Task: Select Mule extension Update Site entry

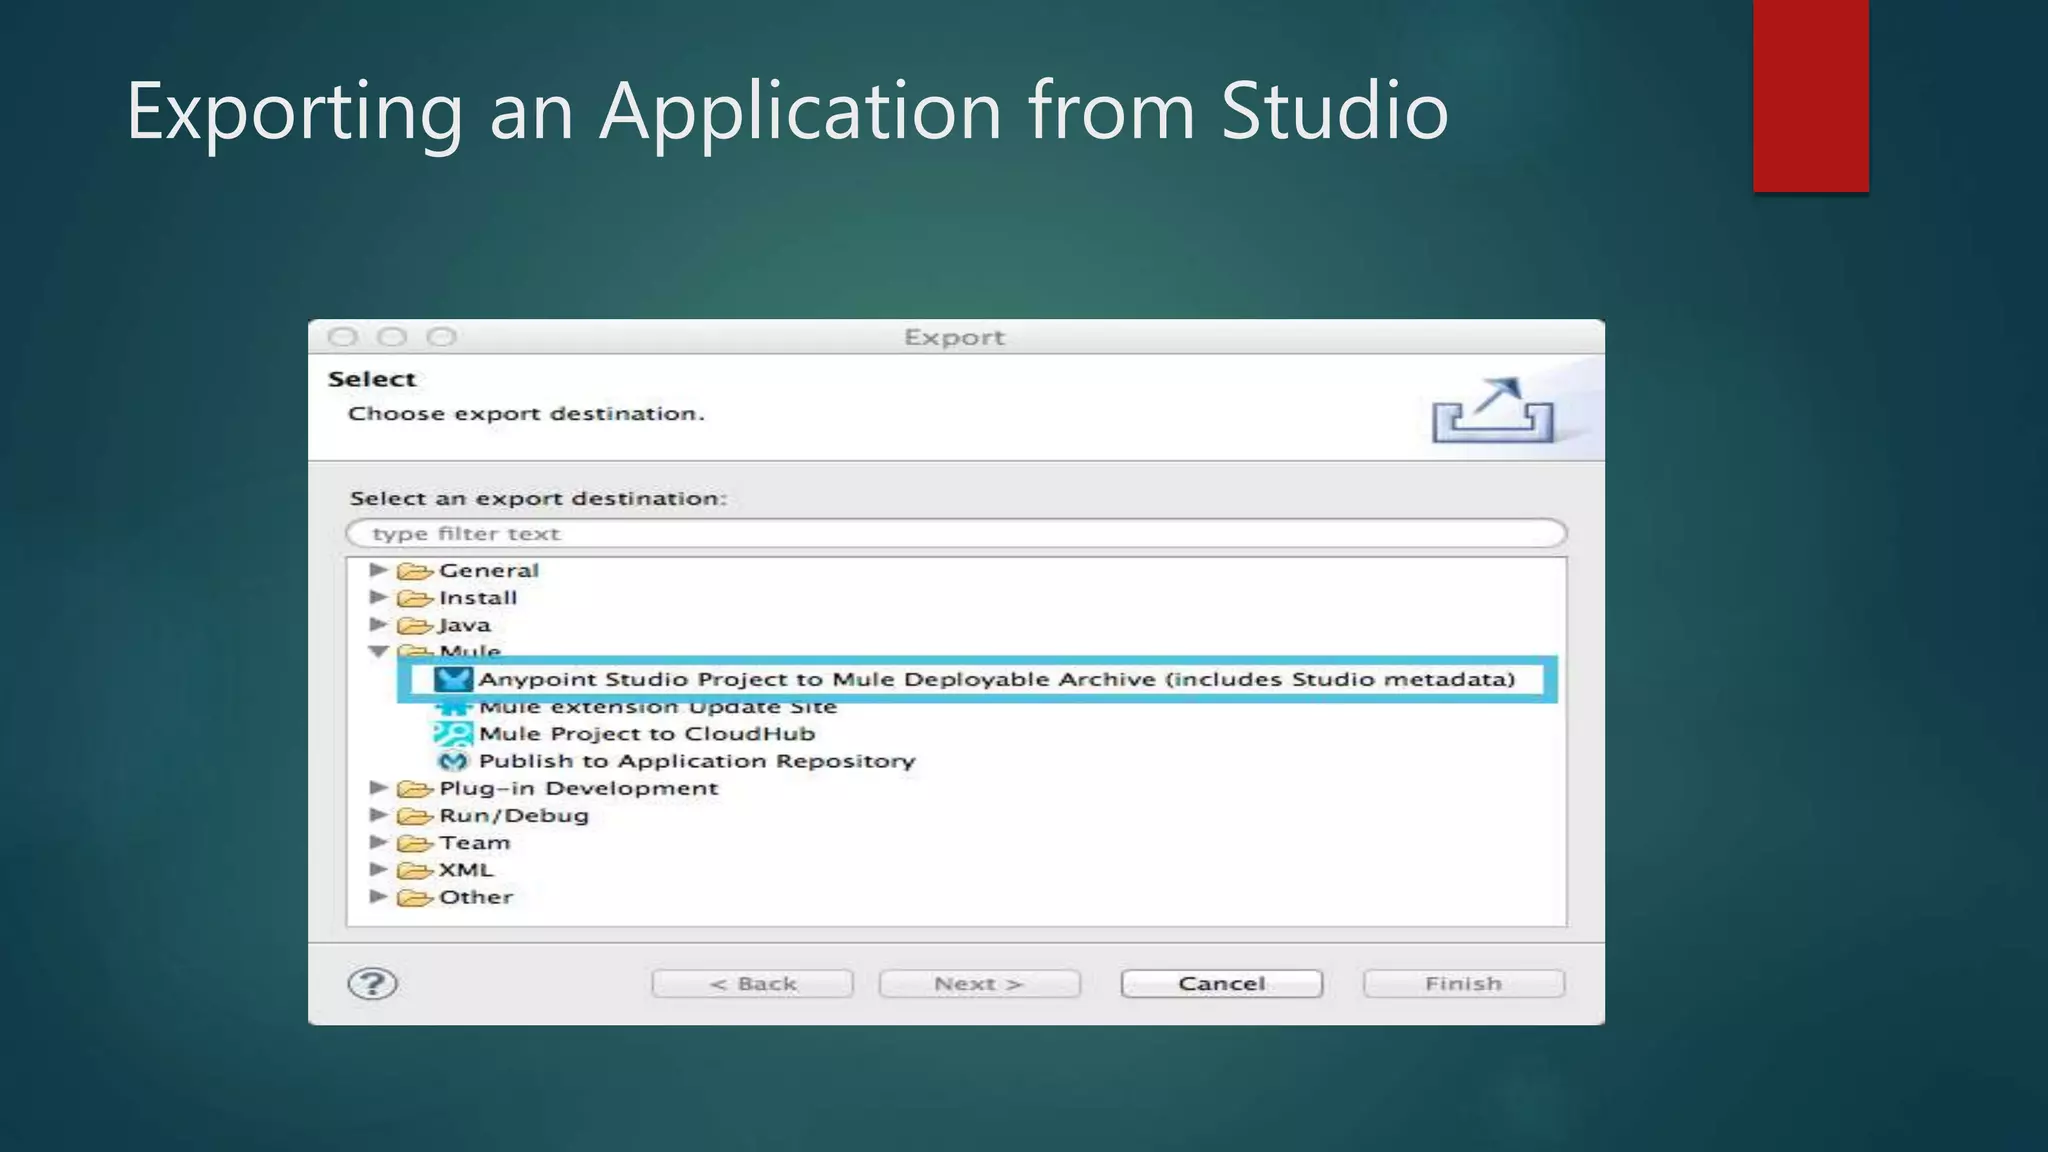Action: click(x=658, y=707)
